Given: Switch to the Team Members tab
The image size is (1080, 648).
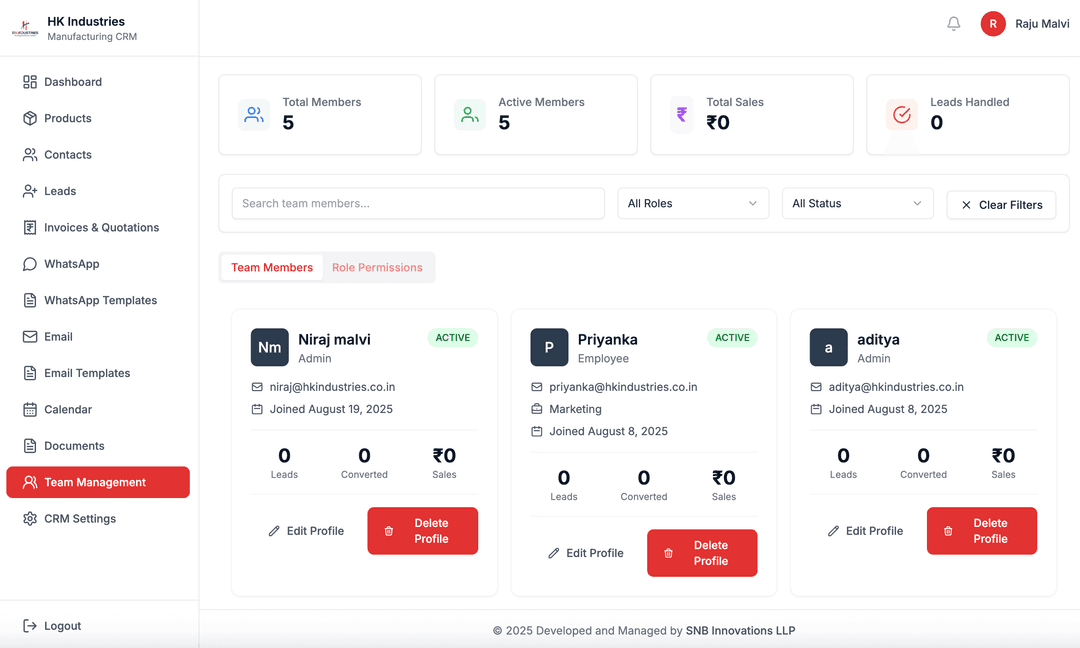Looking at the screenshot, I should click(271, 267).
